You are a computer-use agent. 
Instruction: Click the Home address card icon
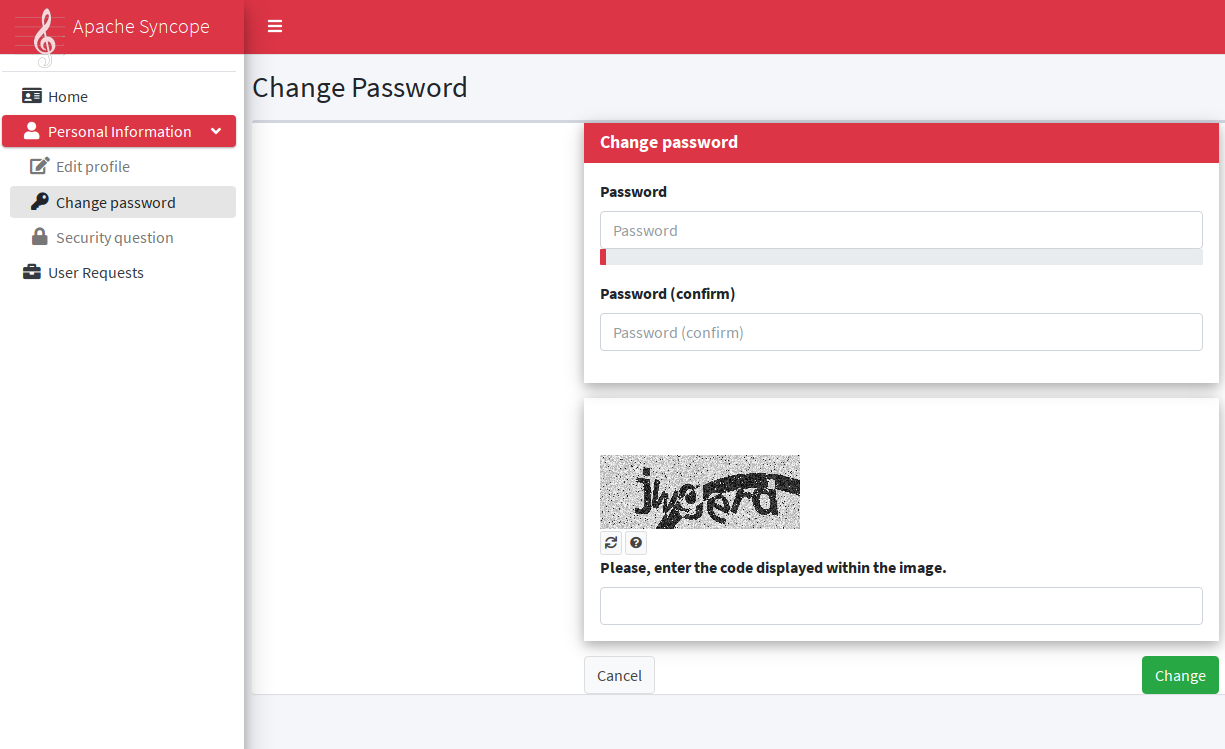pyautogui.click(x=29, y=95)
